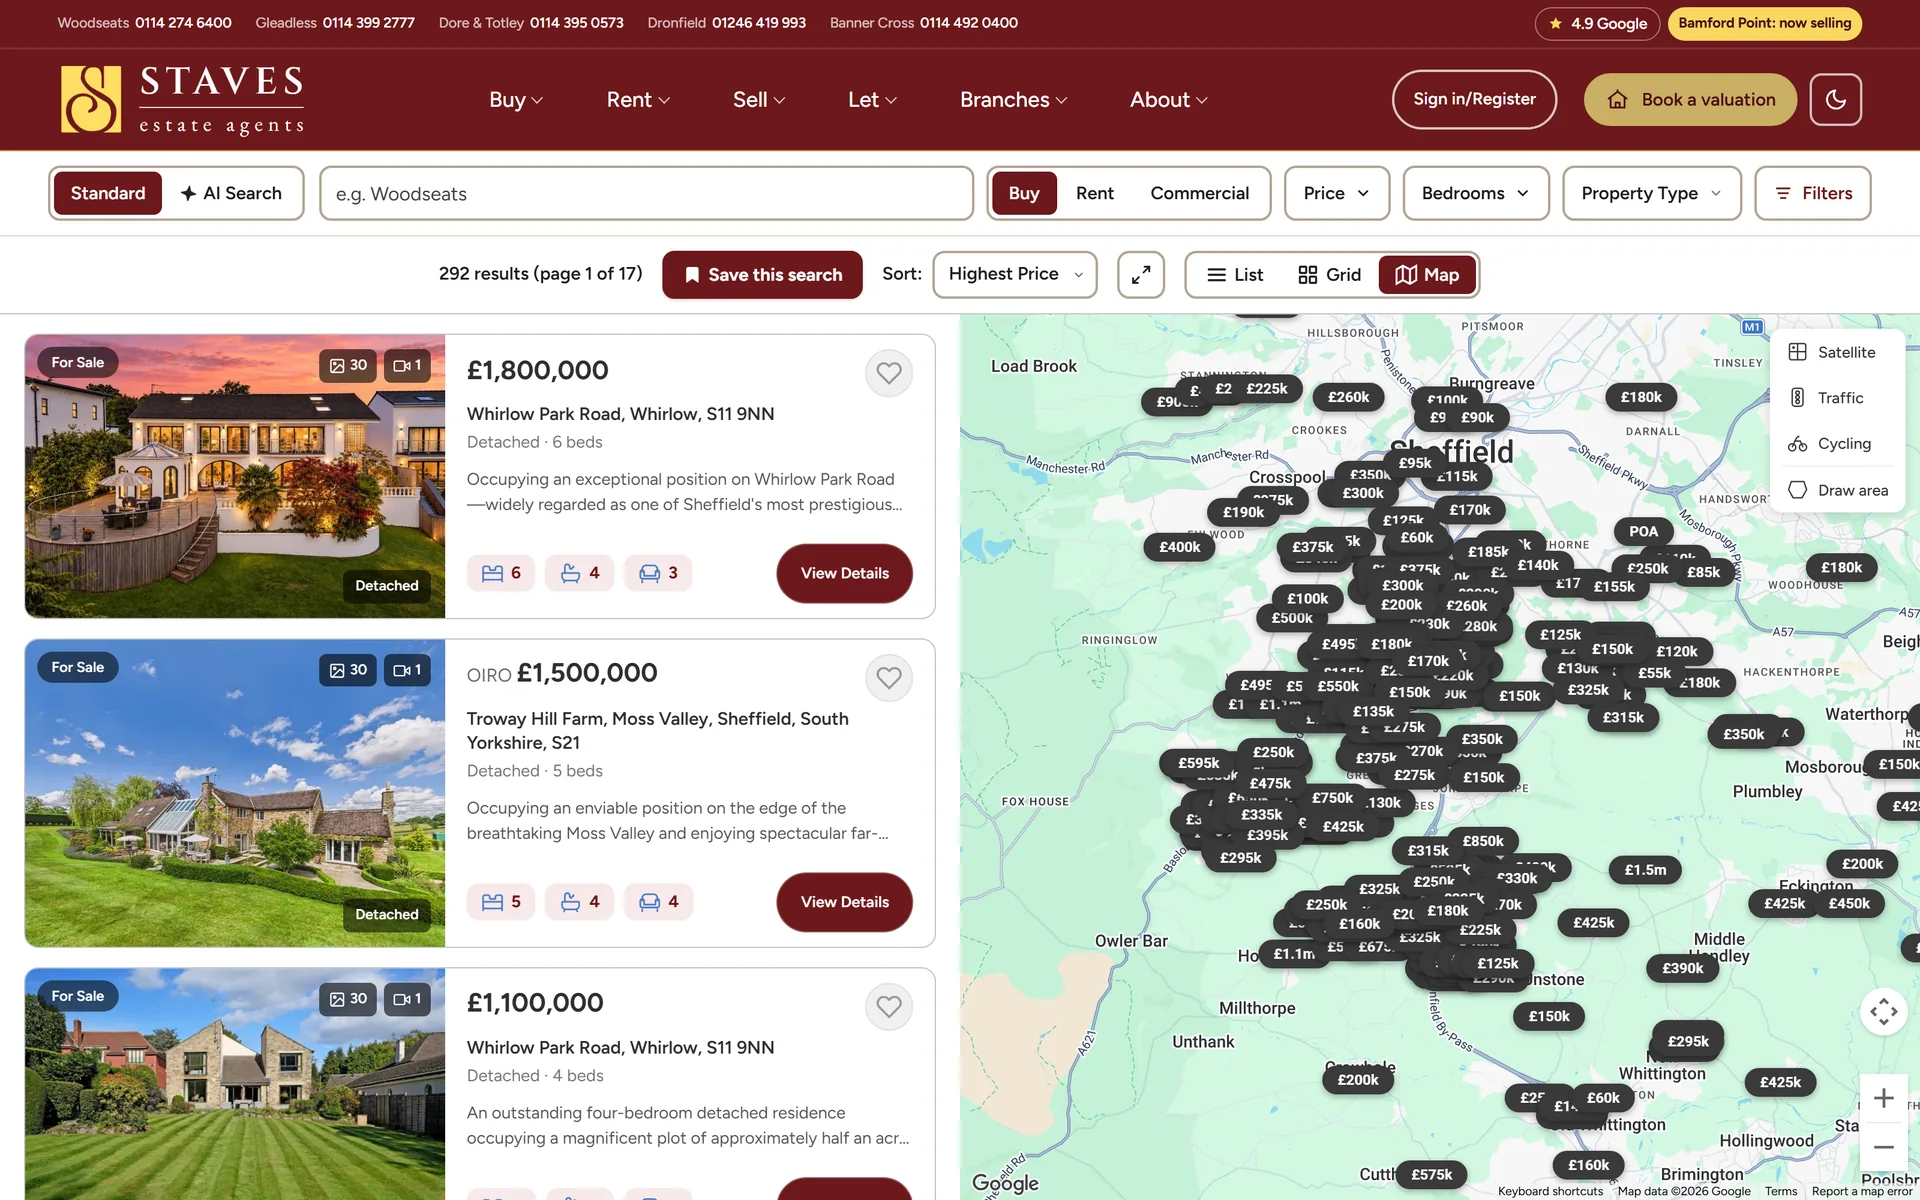The width and height of the screenshot is (1920, 1200).
Task: Click Book a valuation button
Action: coord(1690,99)
